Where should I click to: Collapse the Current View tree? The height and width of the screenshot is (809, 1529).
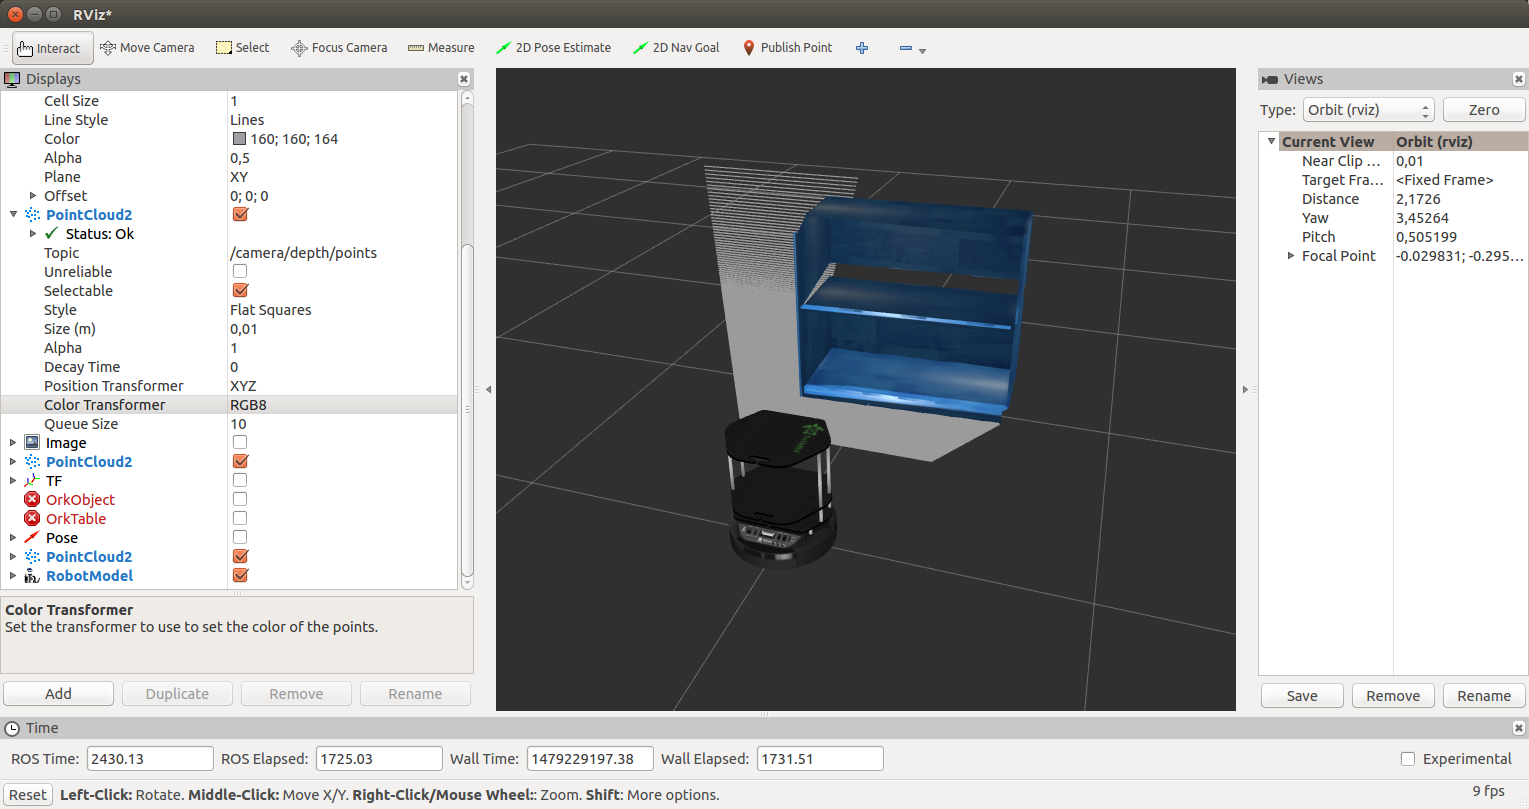(1271, 142)
